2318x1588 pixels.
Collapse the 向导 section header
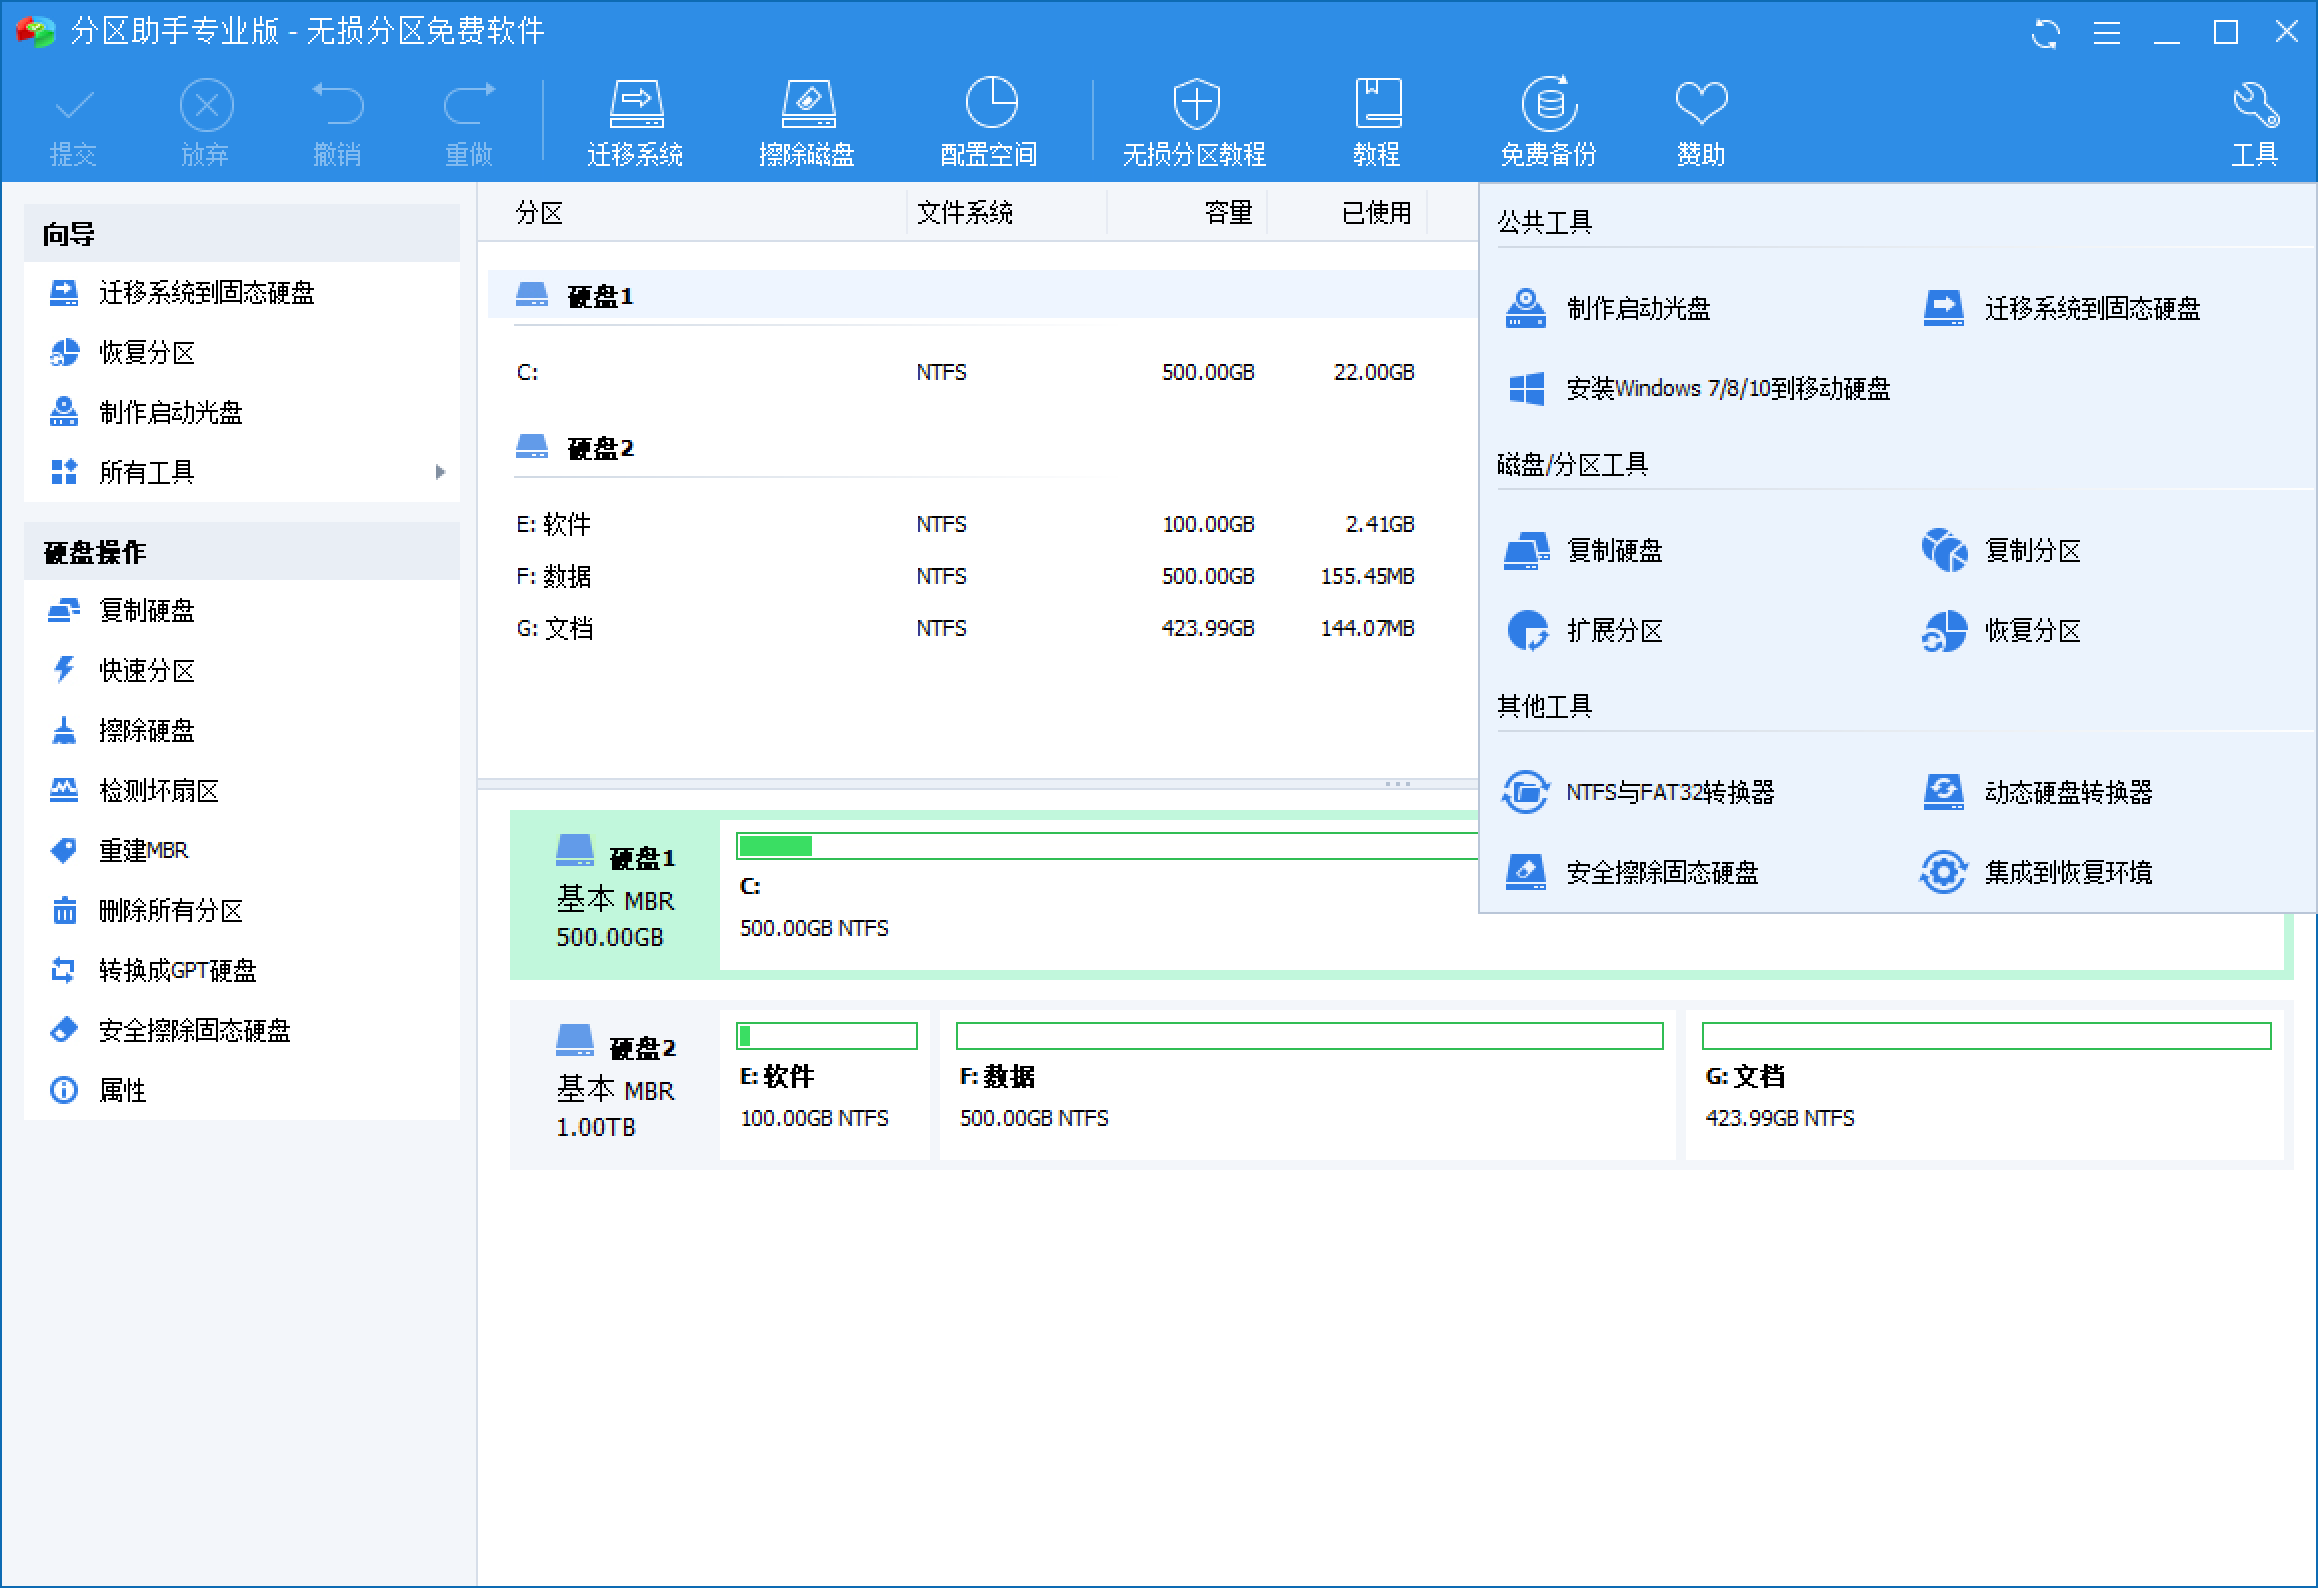(x=242, y=233)
